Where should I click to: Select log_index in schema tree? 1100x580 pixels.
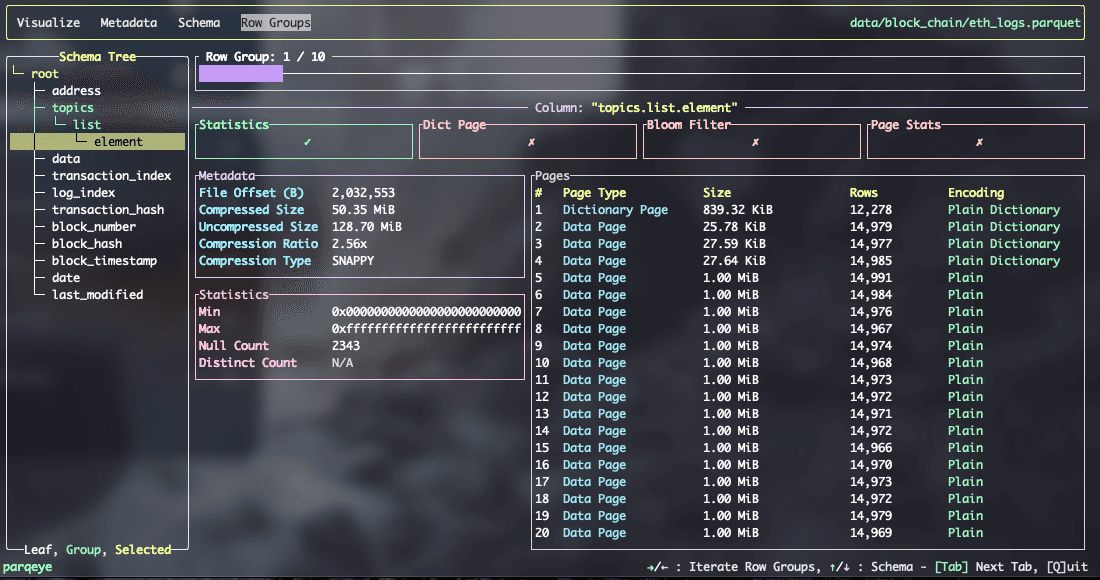83,192
